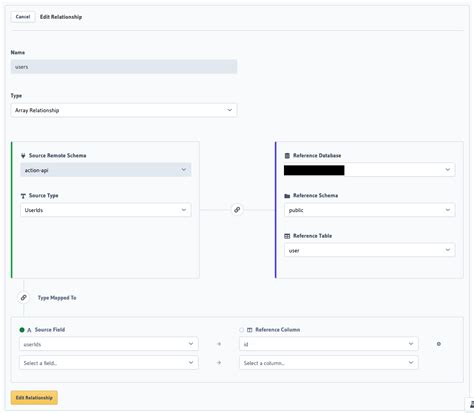474x413 pixels.
Task: Click the Reference Column indicator circle
Action: [x=241, y=330]
